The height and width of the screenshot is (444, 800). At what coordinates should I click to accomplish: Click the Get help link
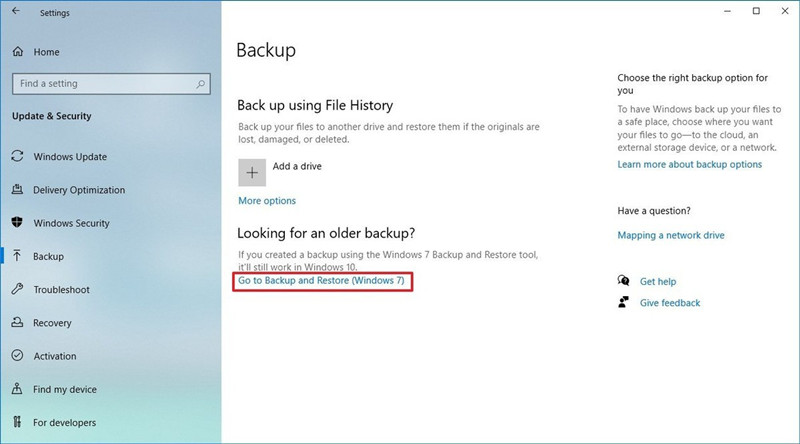pos(658,282)
